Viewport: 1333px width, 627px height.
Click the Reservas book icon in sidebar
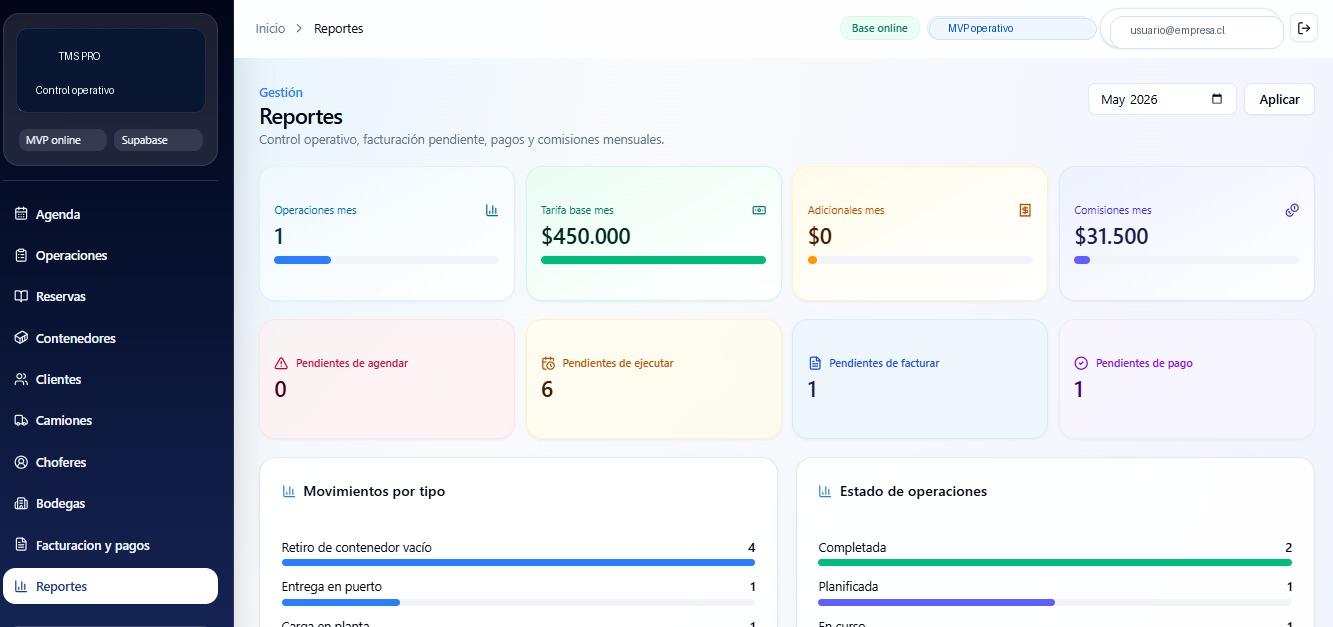[21, 296]
